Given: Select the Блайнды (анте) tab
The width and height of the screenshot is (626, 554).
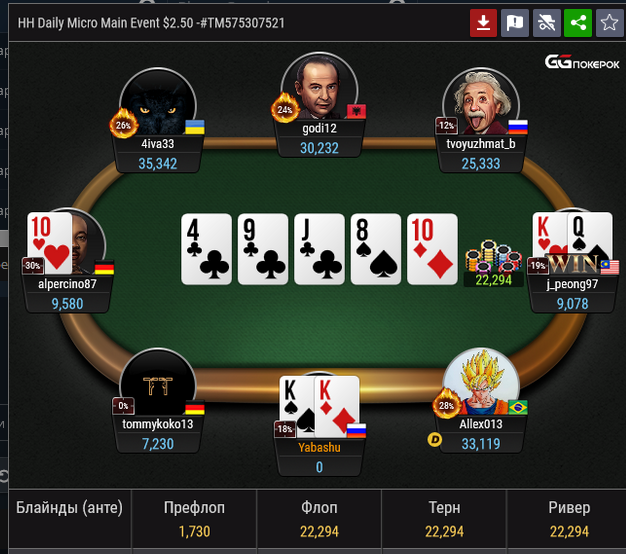Looking at the screenshot, I should [x=69, y=518].
